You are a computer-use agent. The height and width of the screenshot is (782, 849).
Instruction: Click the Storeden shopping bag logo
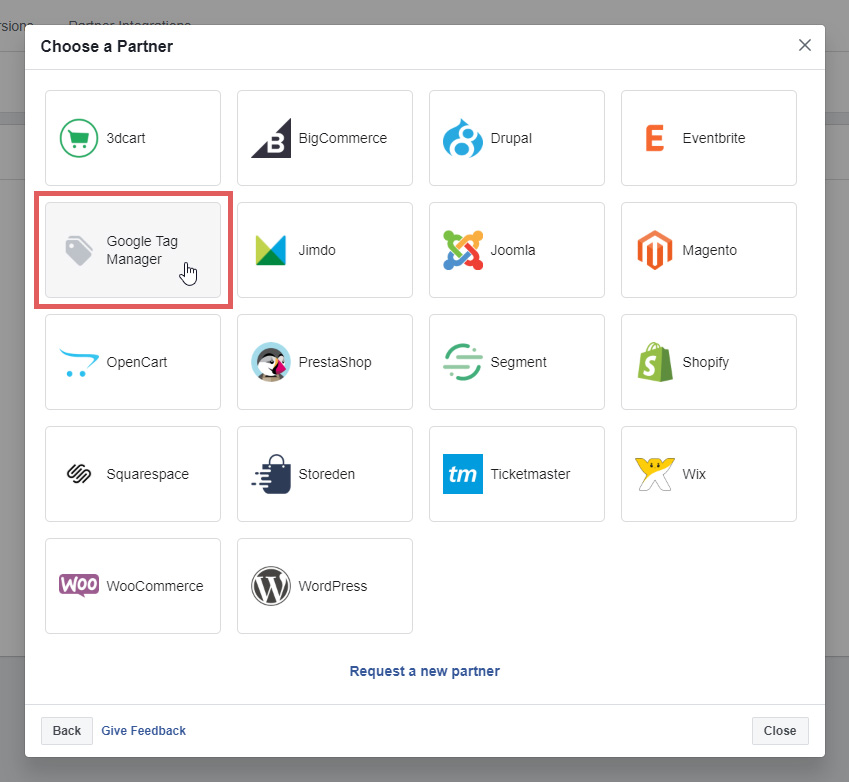pos(271,474)
